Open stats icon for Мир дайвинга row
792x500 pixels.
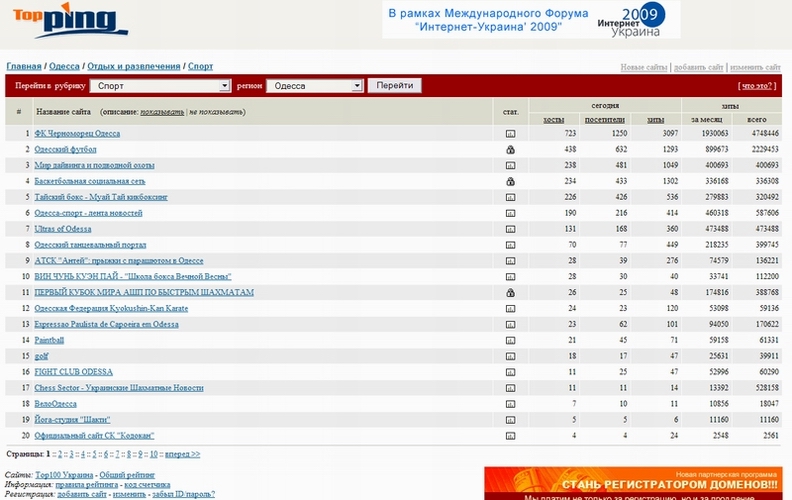510,165
